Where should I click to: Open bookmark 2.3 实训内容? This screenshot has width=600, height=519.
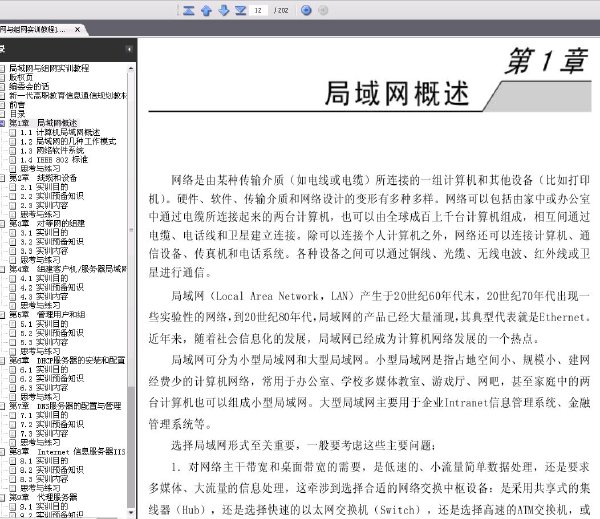[44, 205]
